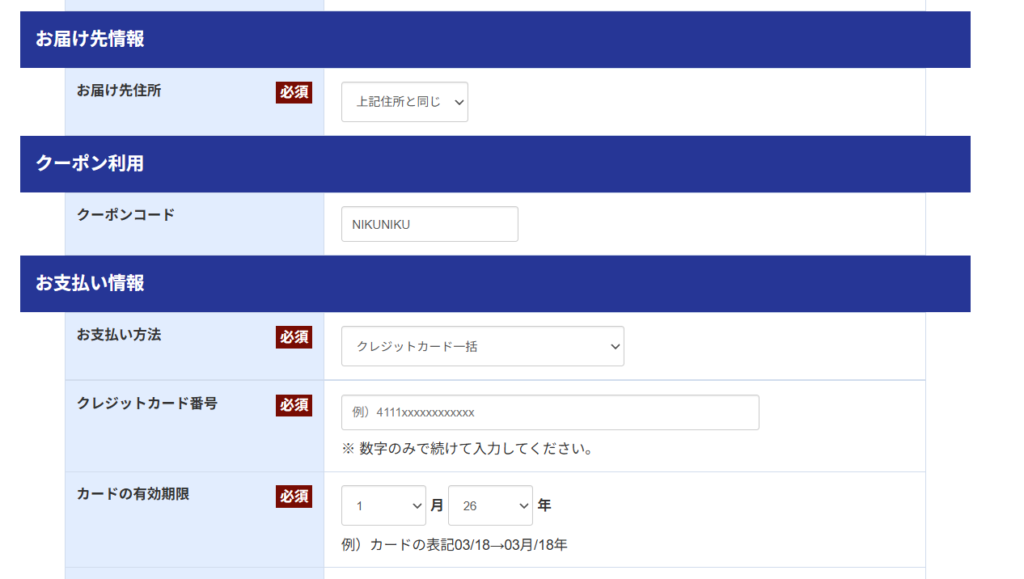
Task: Click the クーポンコード field label
Action: [125, 214]
